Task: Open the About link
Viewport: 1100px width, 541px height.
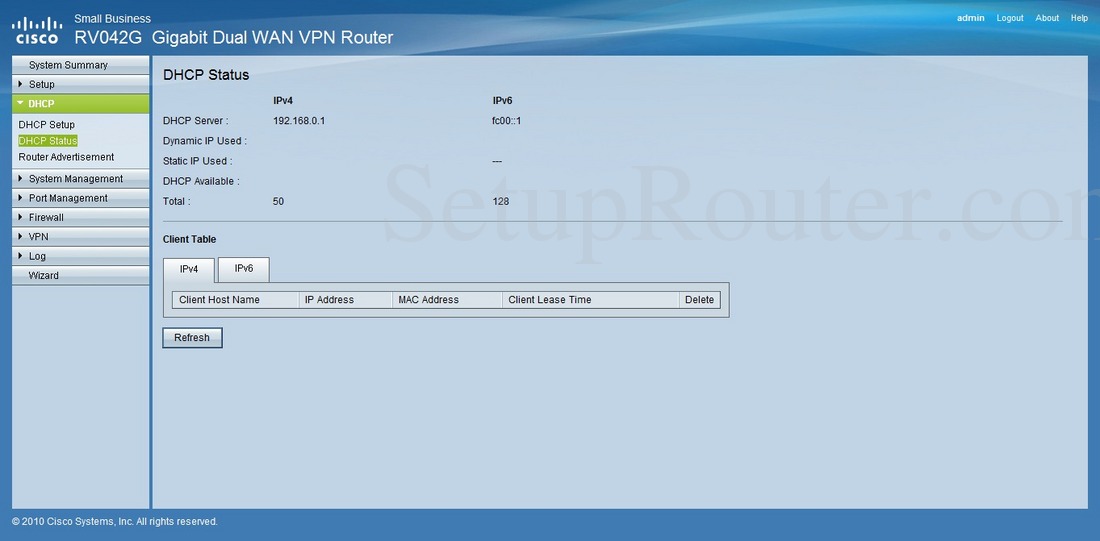Action: click(1047, 18)
